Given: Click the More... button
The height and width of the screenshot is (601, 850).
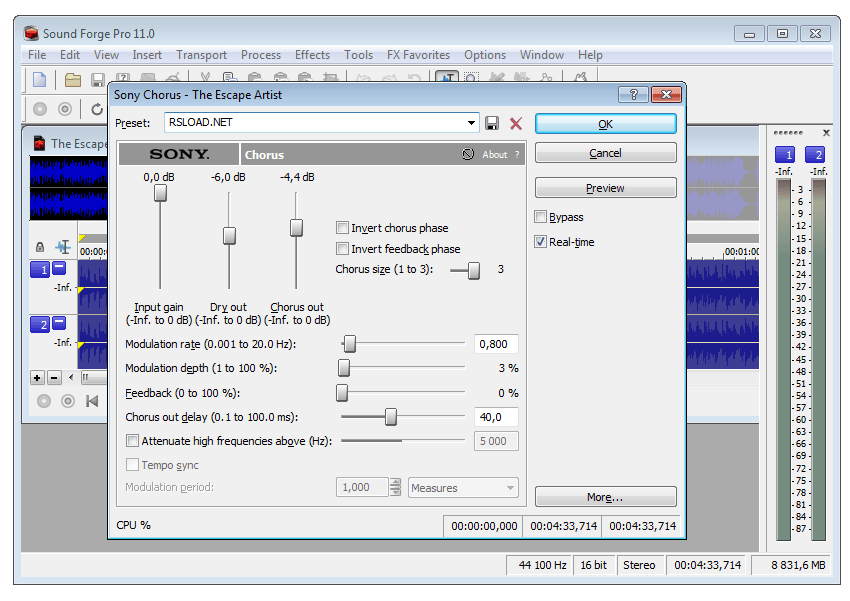Looking at the screenshot, I should click(606, 497).
